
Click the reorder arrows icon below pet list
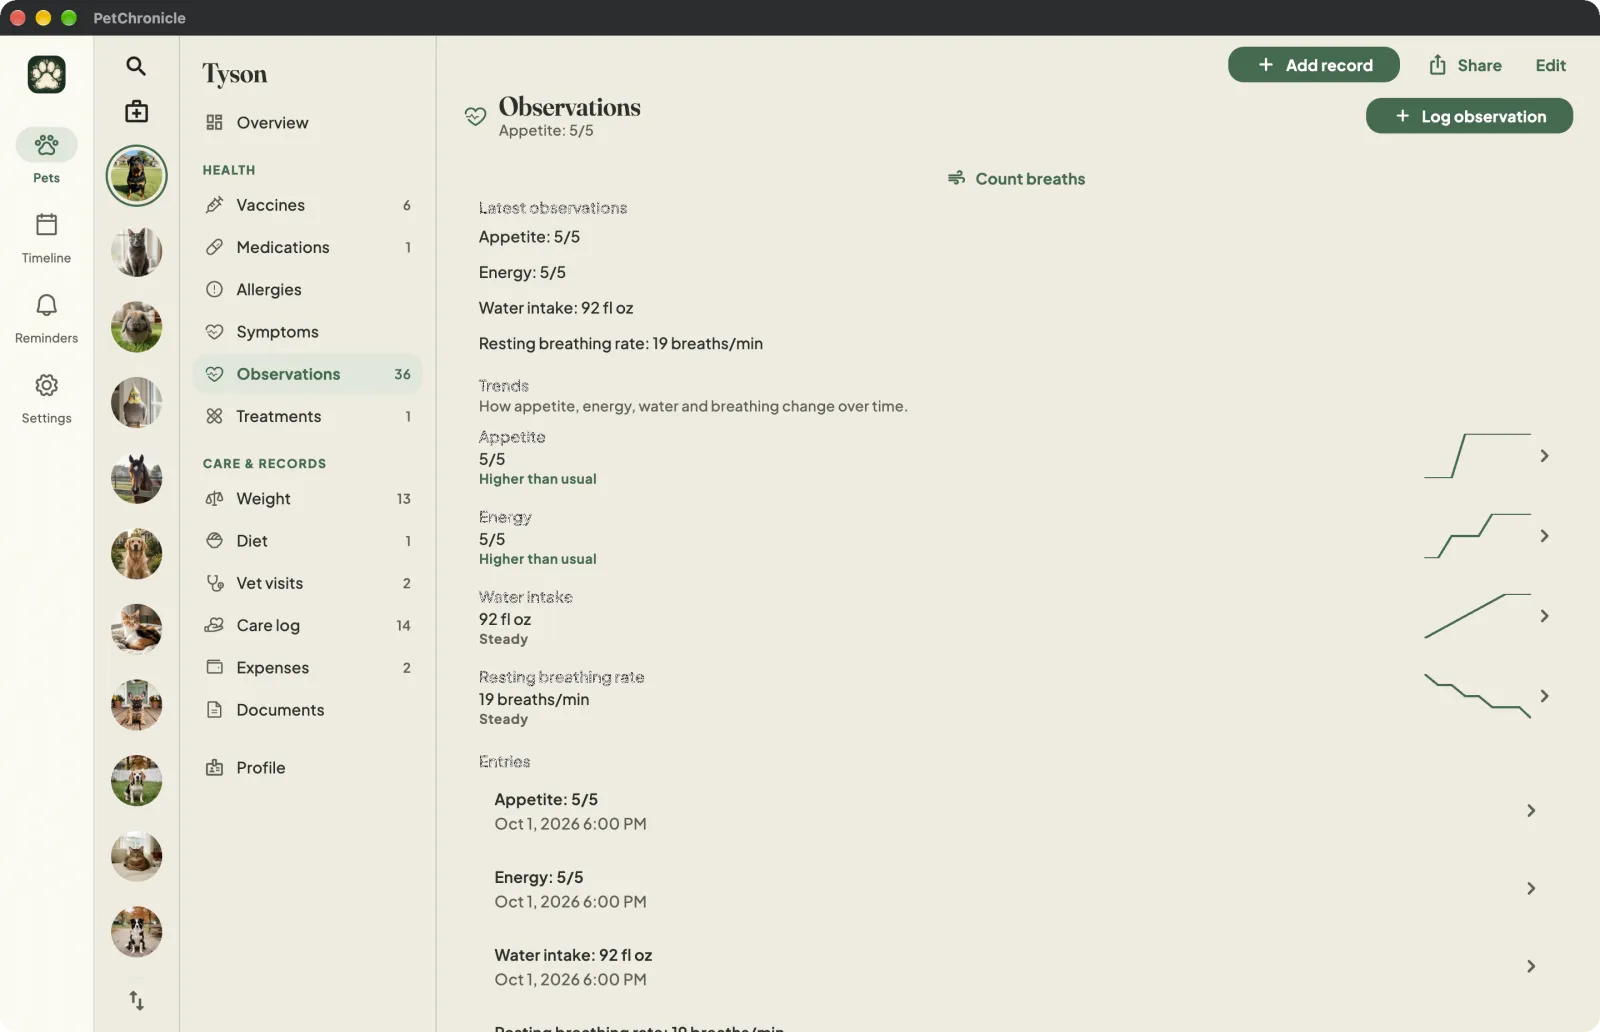(x=136, y=1000)
